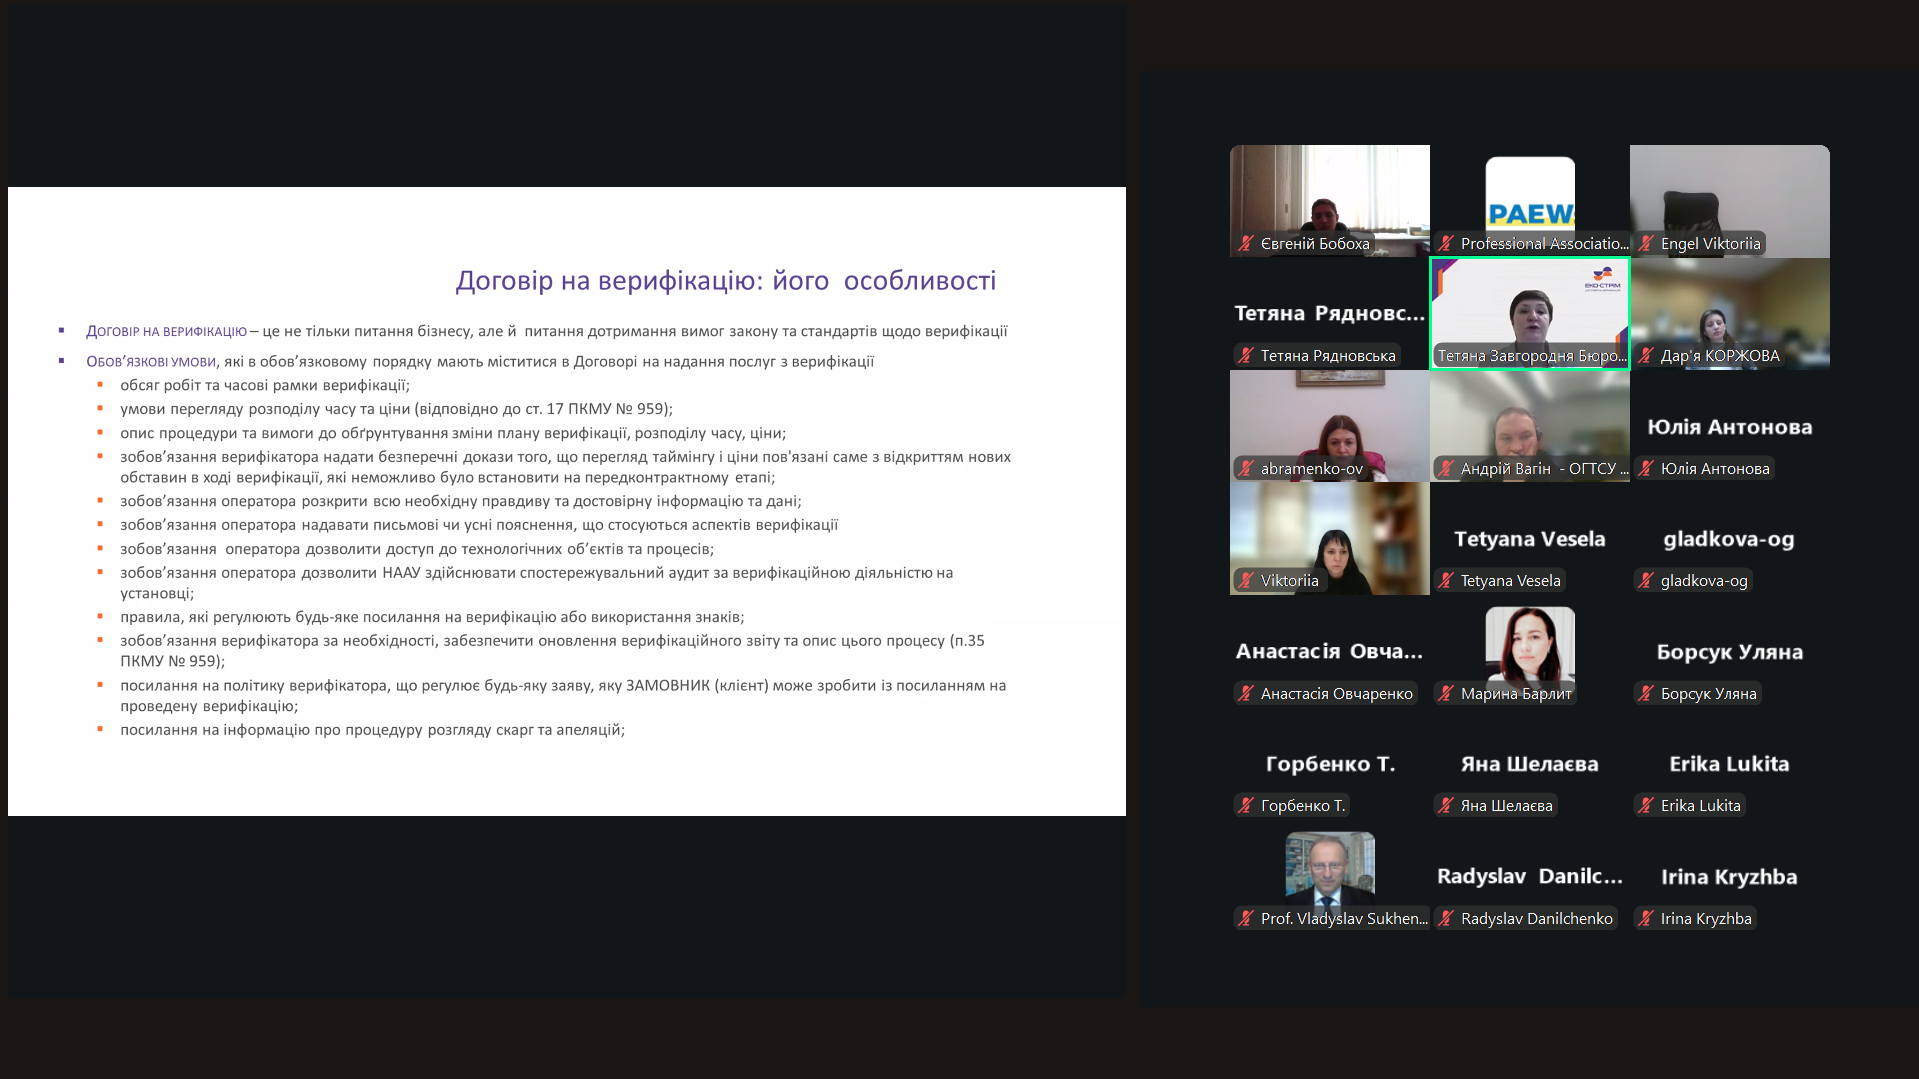
Task: Click muted microphone icon next to Engel Viktoriia
Action: coord(1646,243)
